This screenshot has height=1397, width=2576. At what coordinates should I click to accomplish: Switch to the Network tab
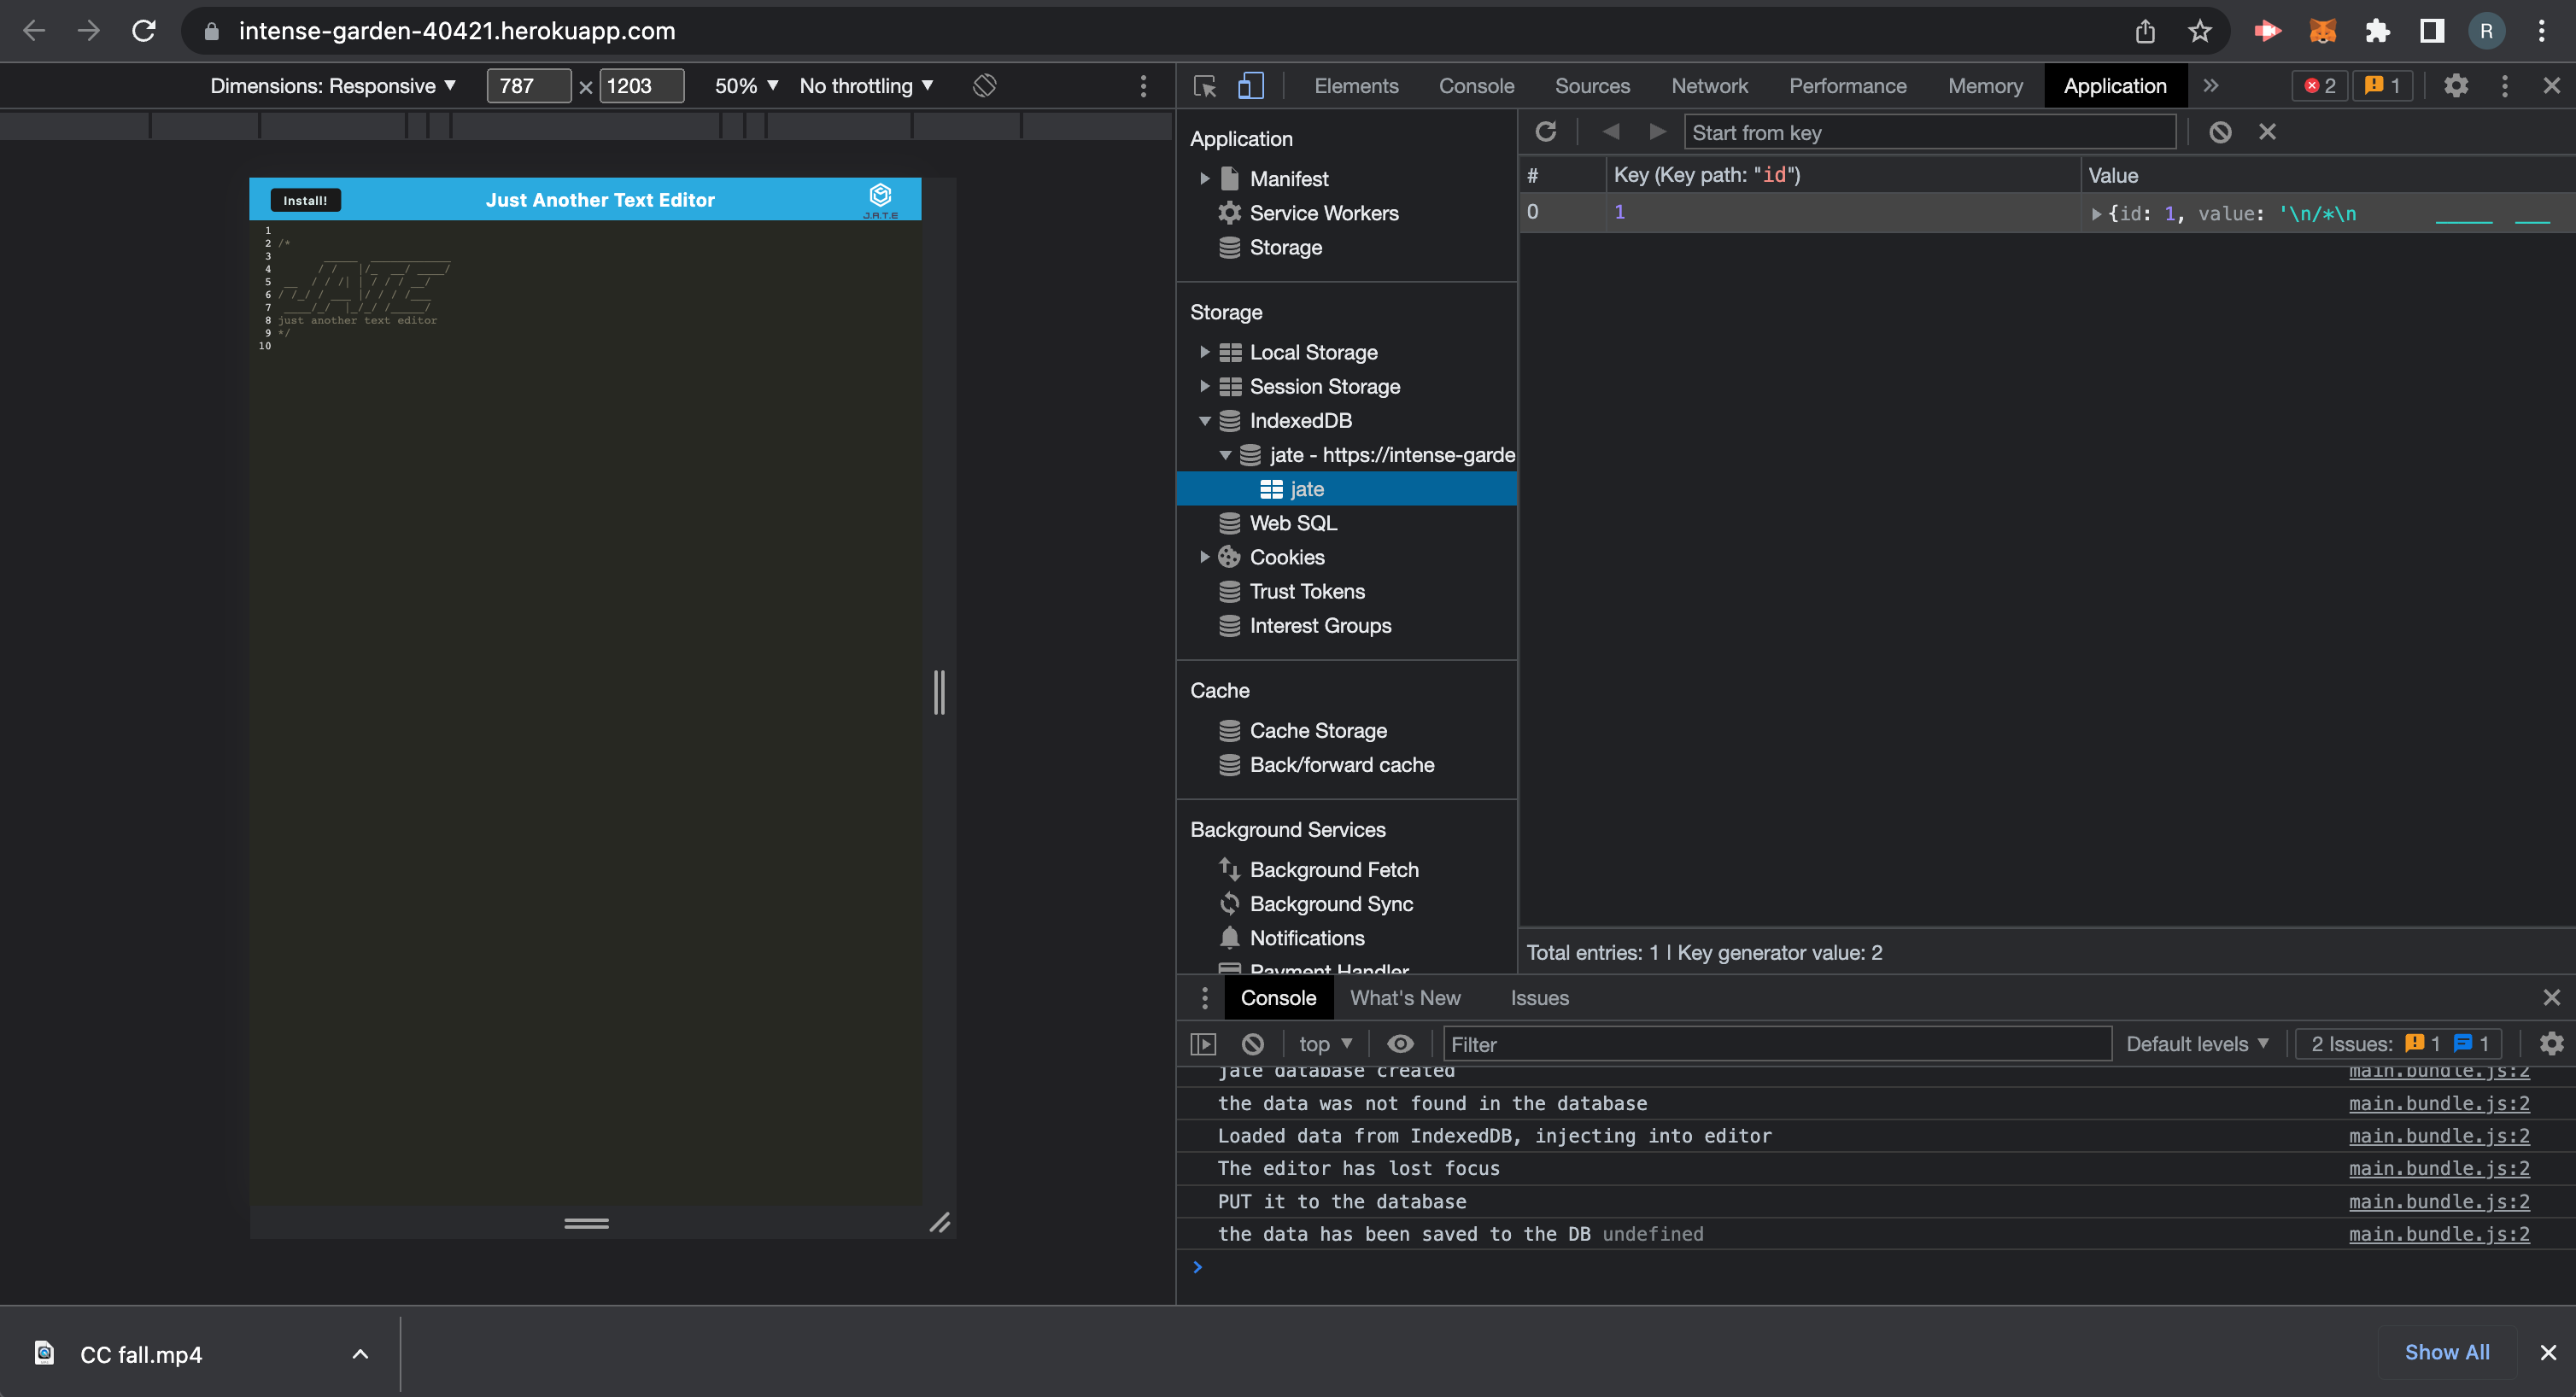(1709, 86)
